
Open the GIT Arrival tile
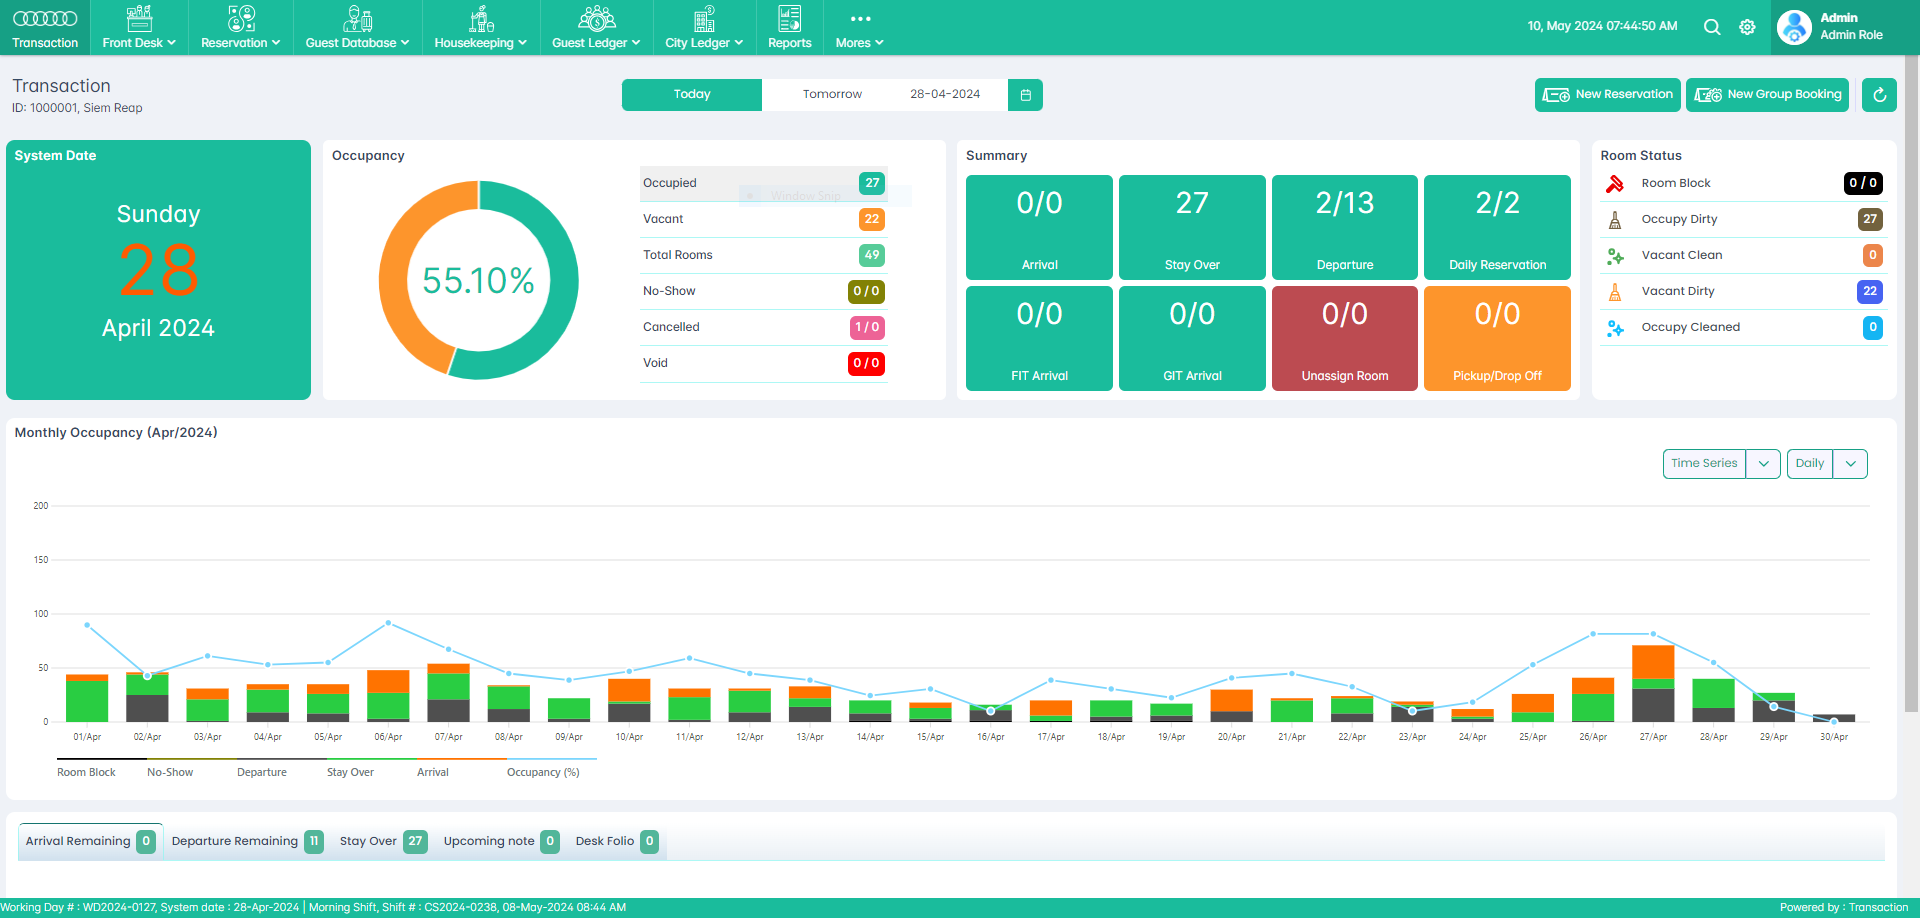(1192, 338)
